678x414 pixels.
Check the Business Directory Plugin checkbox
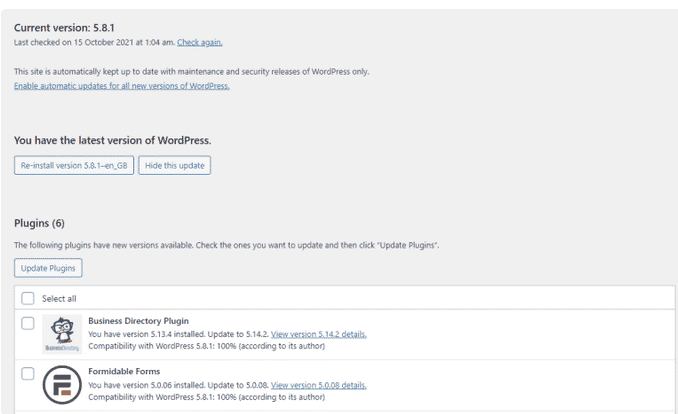[28, 323]
